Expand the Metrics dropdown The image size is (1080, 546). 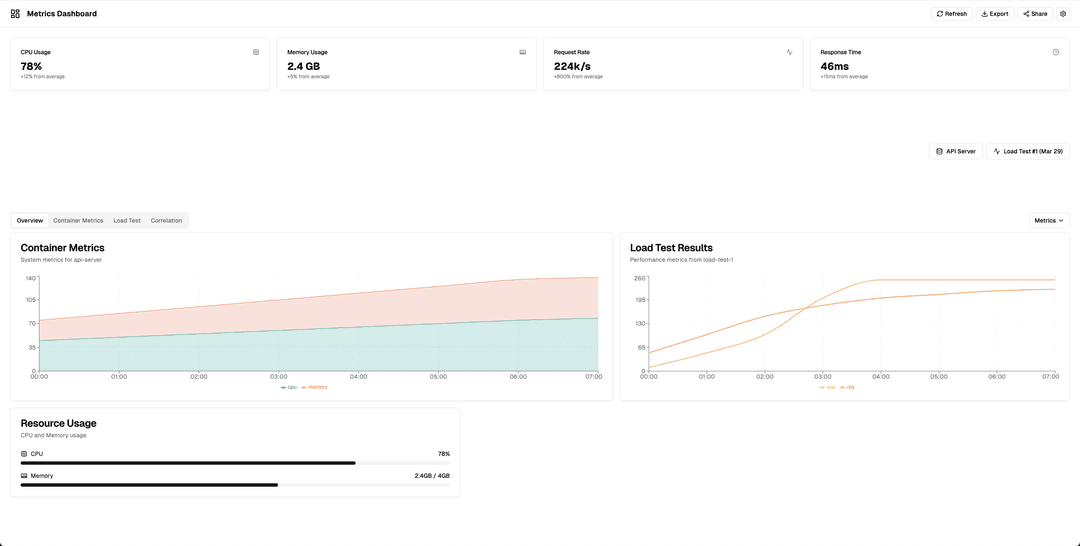click(x=1049, y=220)
